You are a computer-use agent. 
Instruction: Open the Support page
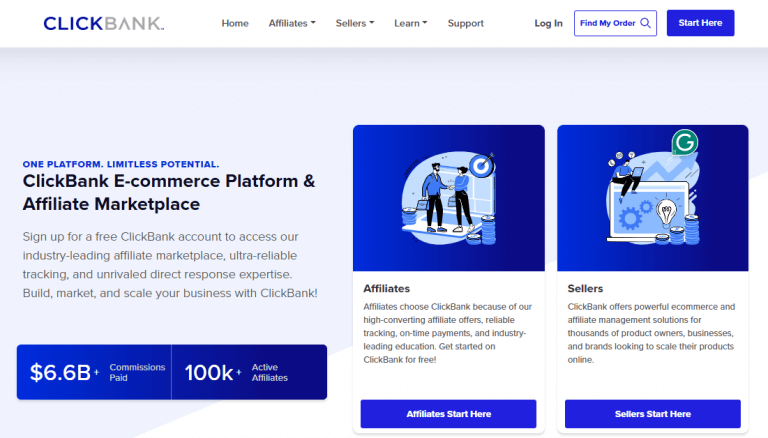pos(465,23)
